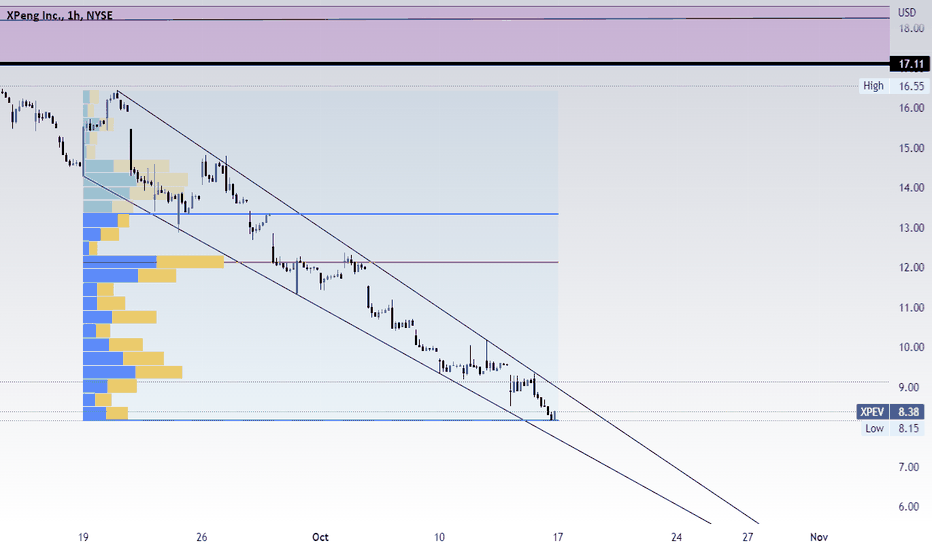Screen dimensions: 932x550
Task: Select the thick black 17.11 horizontal line
Action: coord(445,64)
